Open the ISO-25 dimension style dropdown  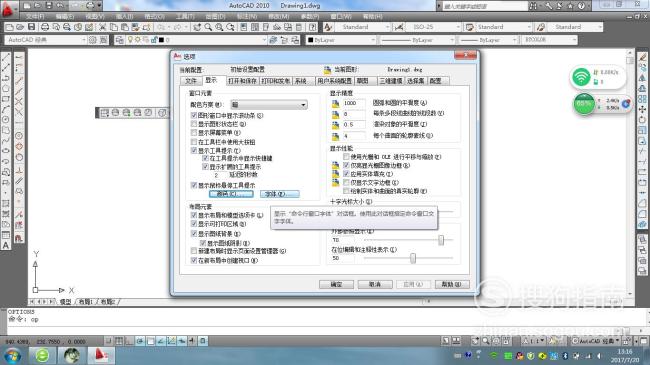click(x=433, y=27)
